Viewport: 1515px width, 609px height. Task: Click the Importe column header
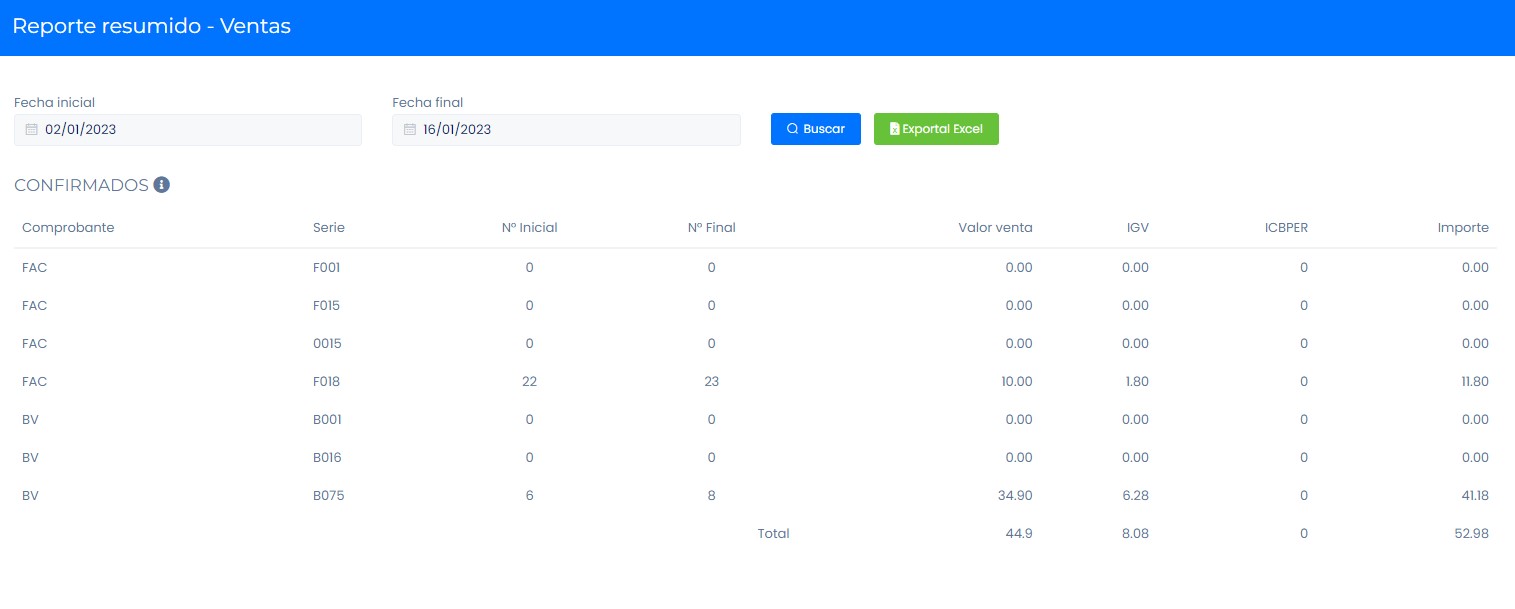[x=1463, y=228]
